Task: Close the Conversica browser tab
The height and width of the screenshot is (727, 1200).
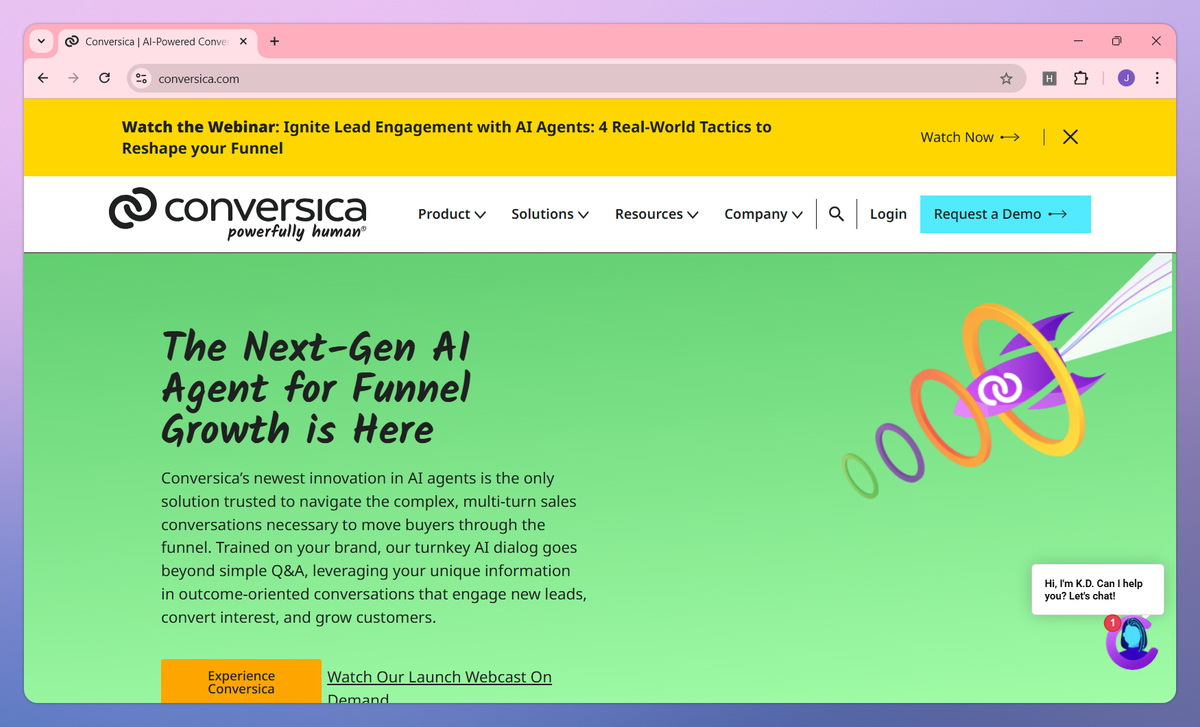Action: (x=245, y=42)
